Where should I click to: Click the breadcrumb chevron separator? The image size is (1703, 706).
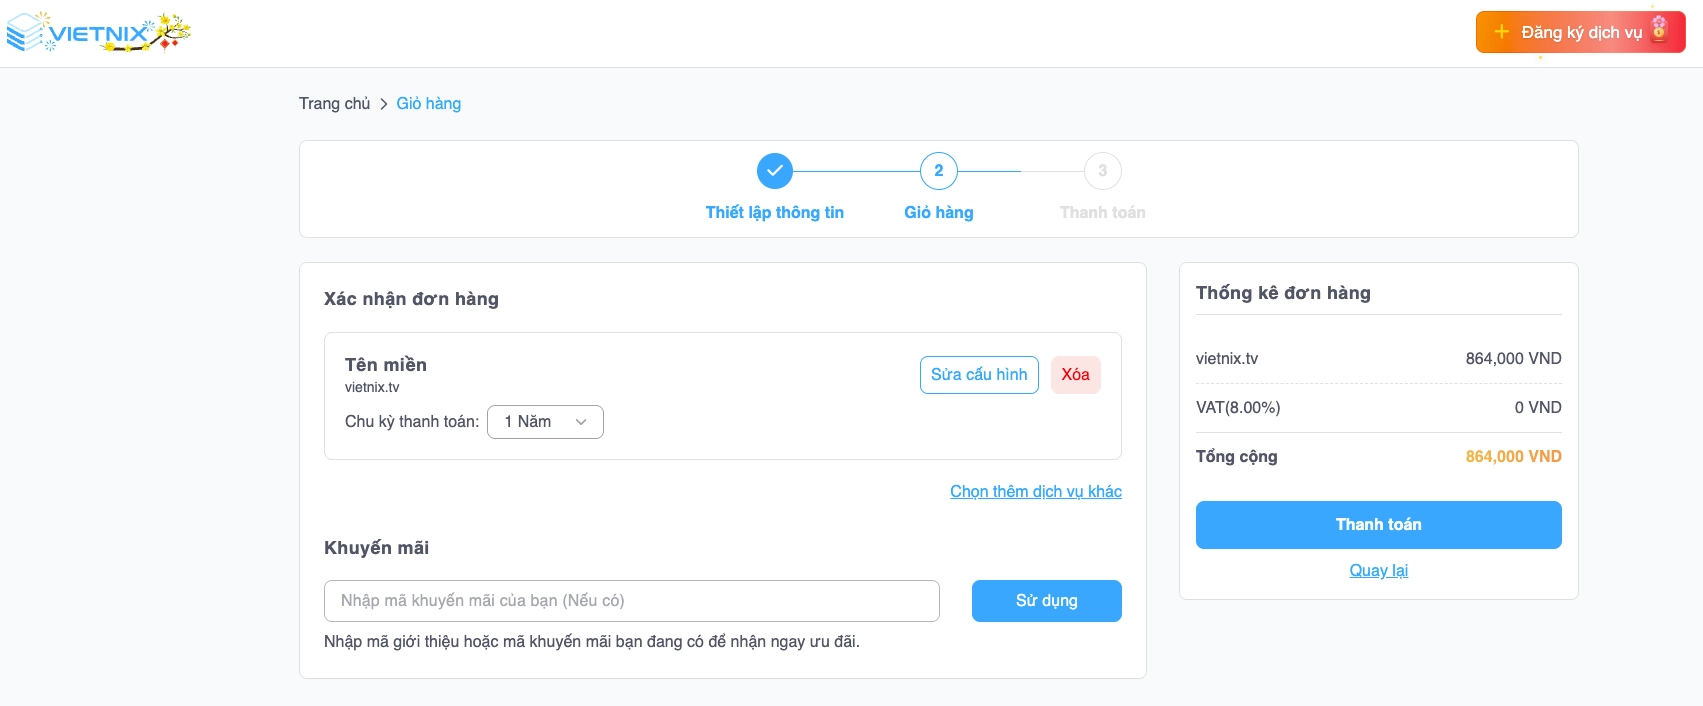coord(384,104)
